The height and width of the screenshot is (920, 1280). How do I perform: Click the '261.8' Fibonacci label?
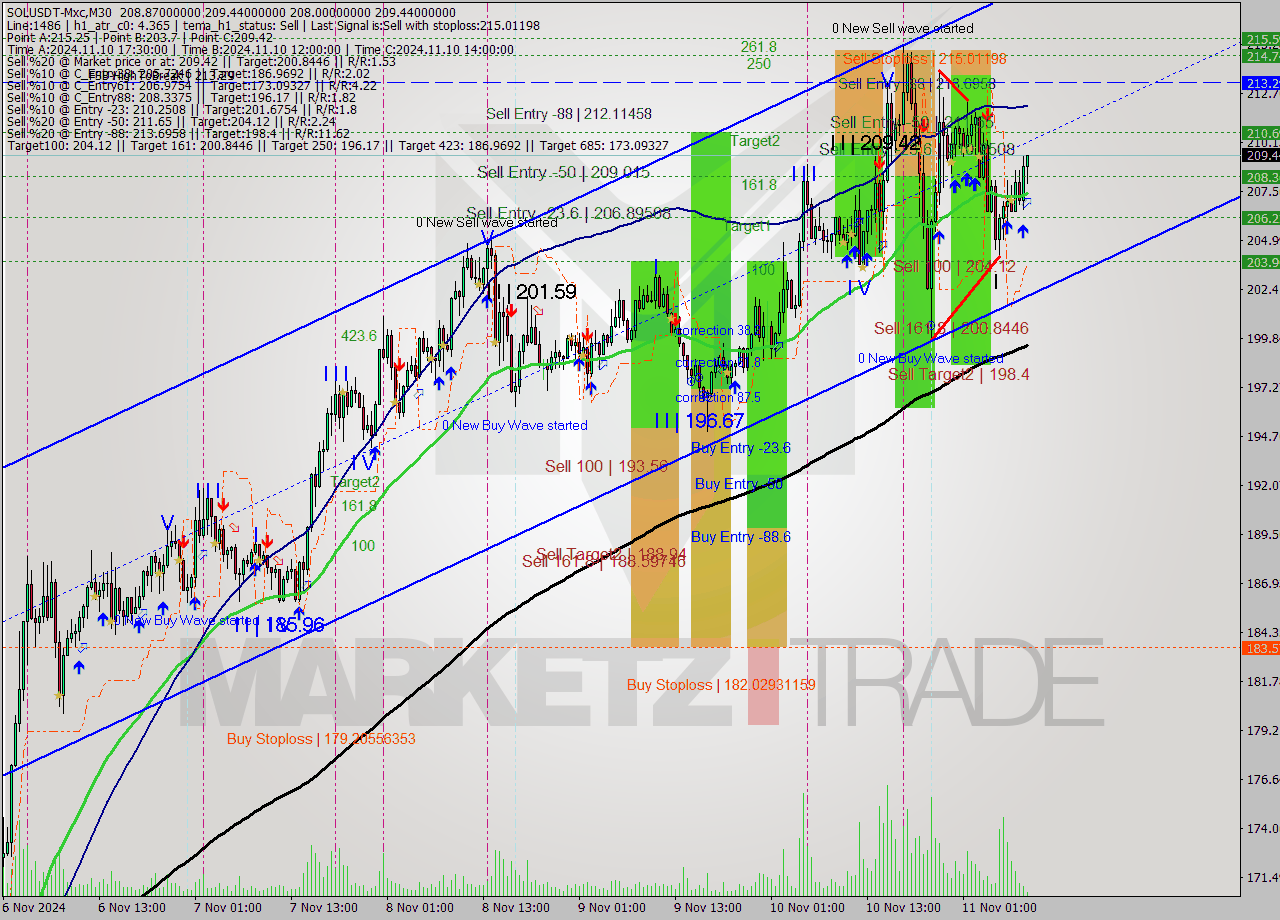point(758,47)
